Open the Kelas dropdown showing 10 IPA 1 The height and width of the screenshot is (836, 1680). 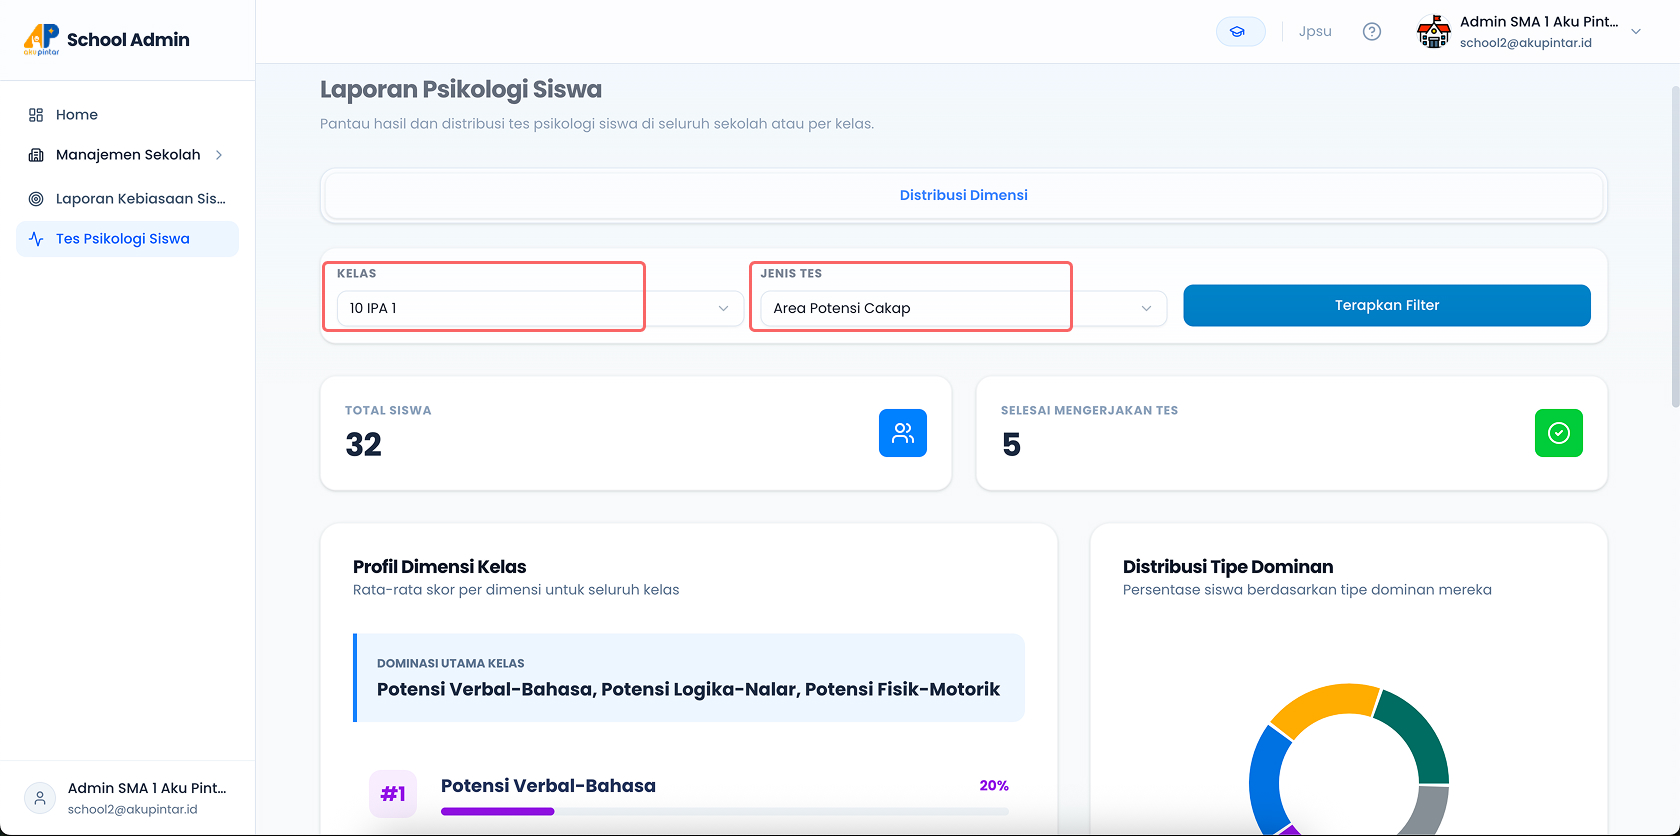540,308
